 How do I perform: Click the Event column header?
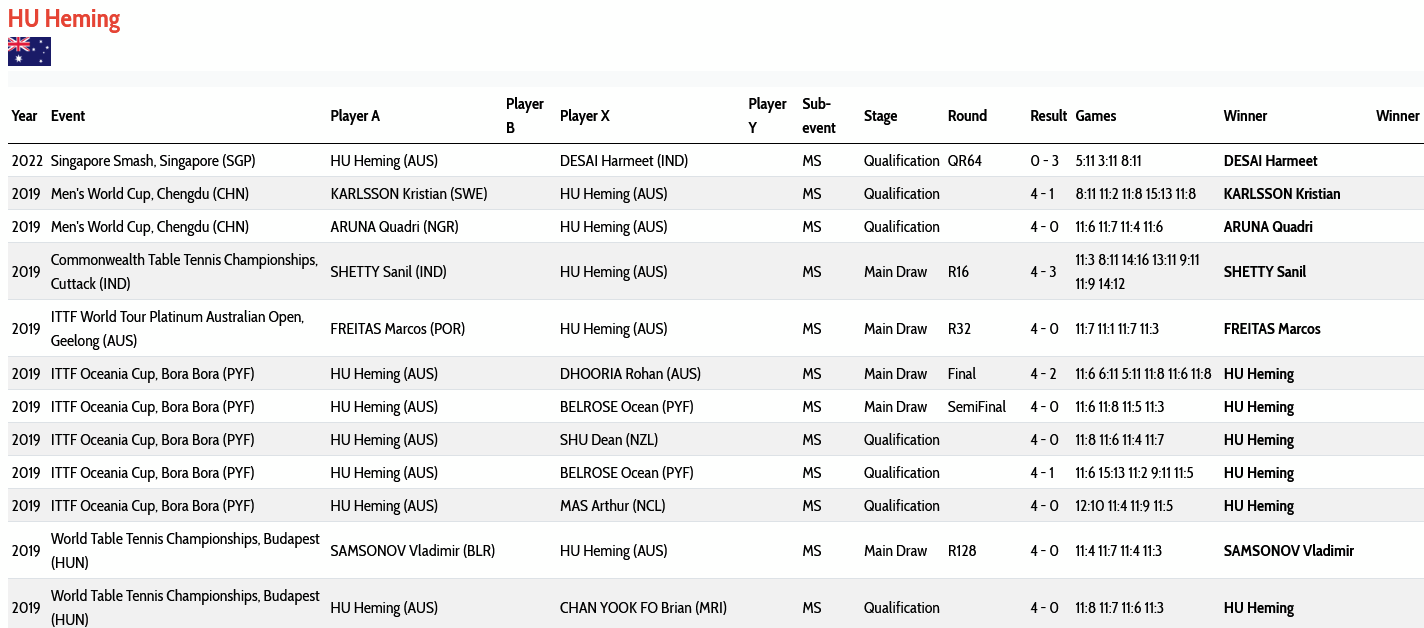[68, 116]
